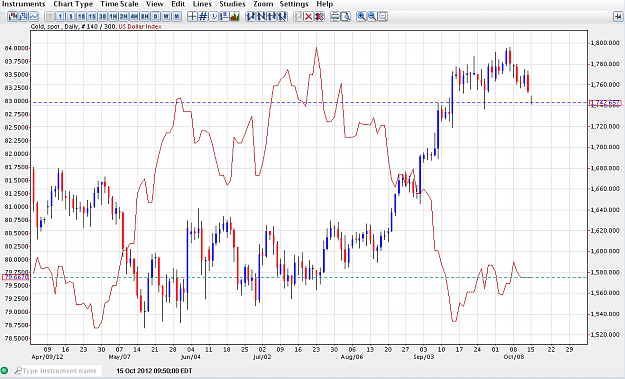The width and height of the screenshot is (625, 379).
Task: Open the Lines menu
Action: [x=202, y=4]
